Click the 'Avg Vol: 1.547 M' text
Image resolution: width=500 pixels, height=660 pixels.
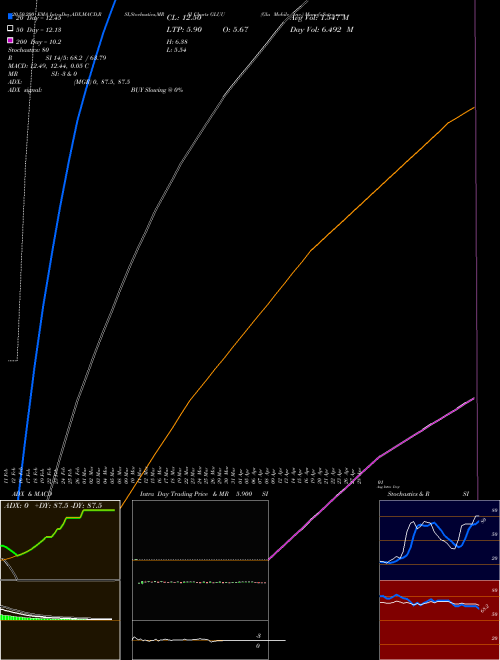point(319,18)
